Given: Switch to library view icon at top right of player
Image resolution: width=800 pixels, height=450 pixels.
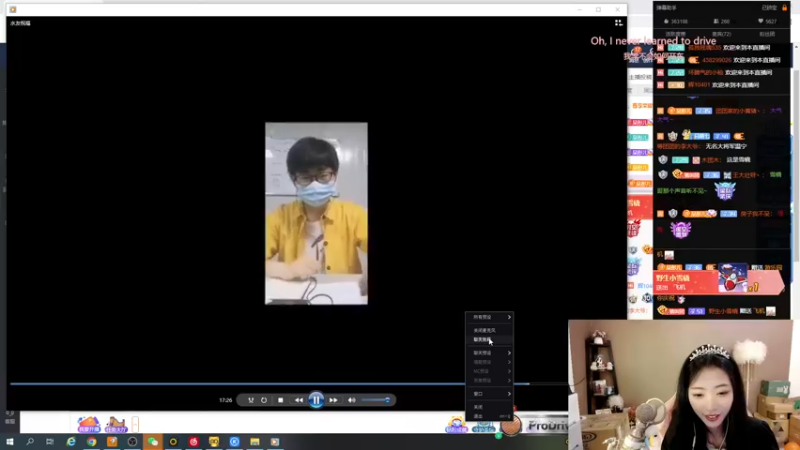Looking at the screenshot, I should pyautogui.click(x=618, y=23).
